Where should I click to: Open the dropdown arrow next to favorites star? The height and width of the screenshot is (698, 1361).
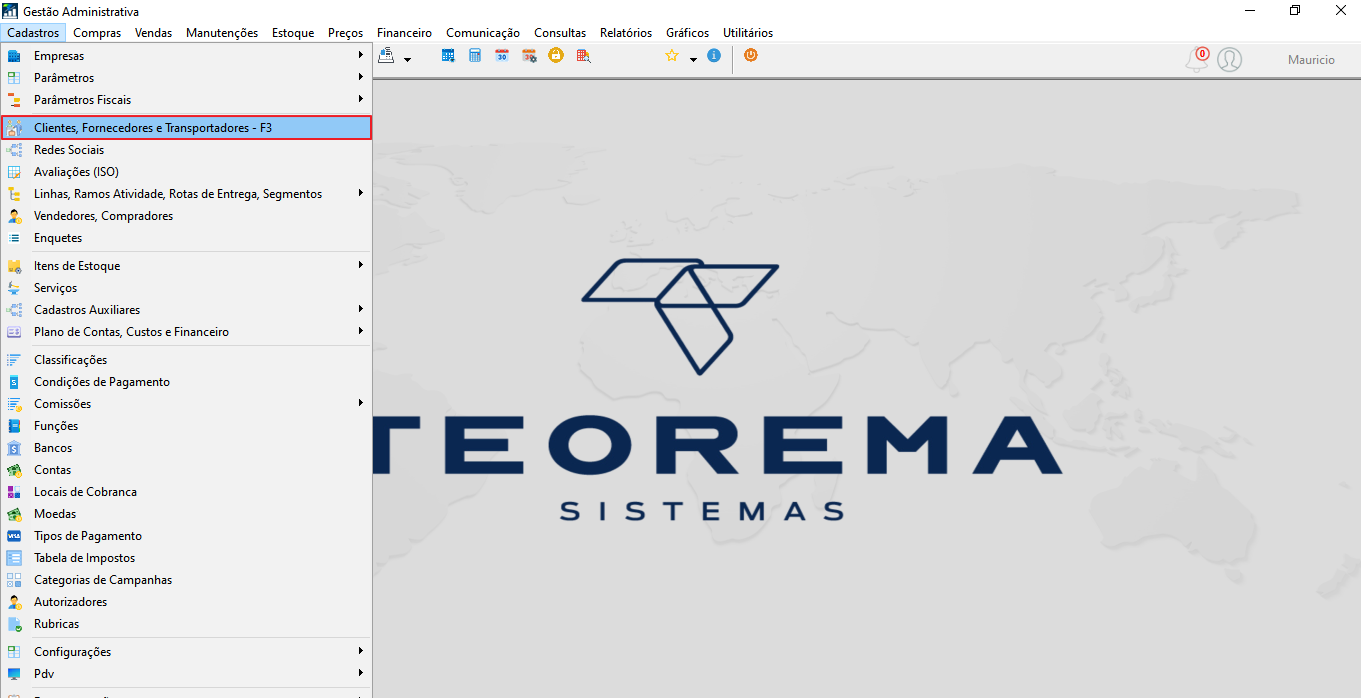point(693,60)
